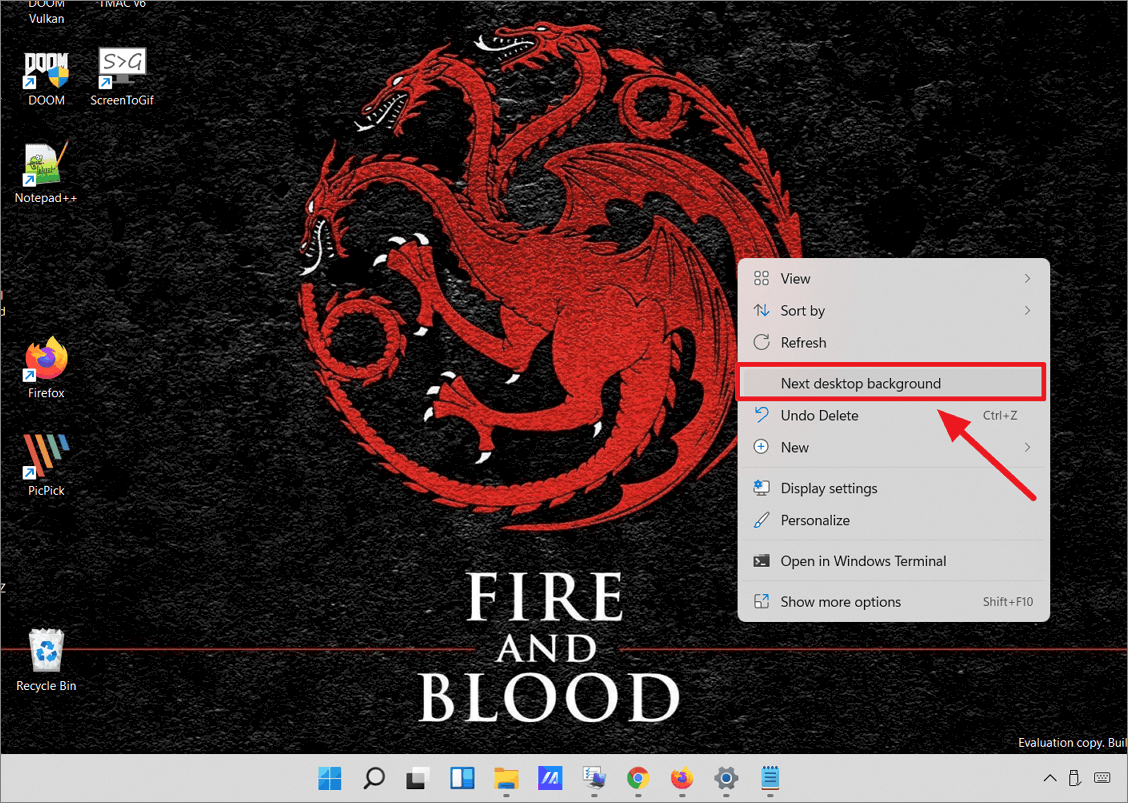The image size is (1128, 803).
Task: Expand the New submenu
Action: tap(893, 448)
